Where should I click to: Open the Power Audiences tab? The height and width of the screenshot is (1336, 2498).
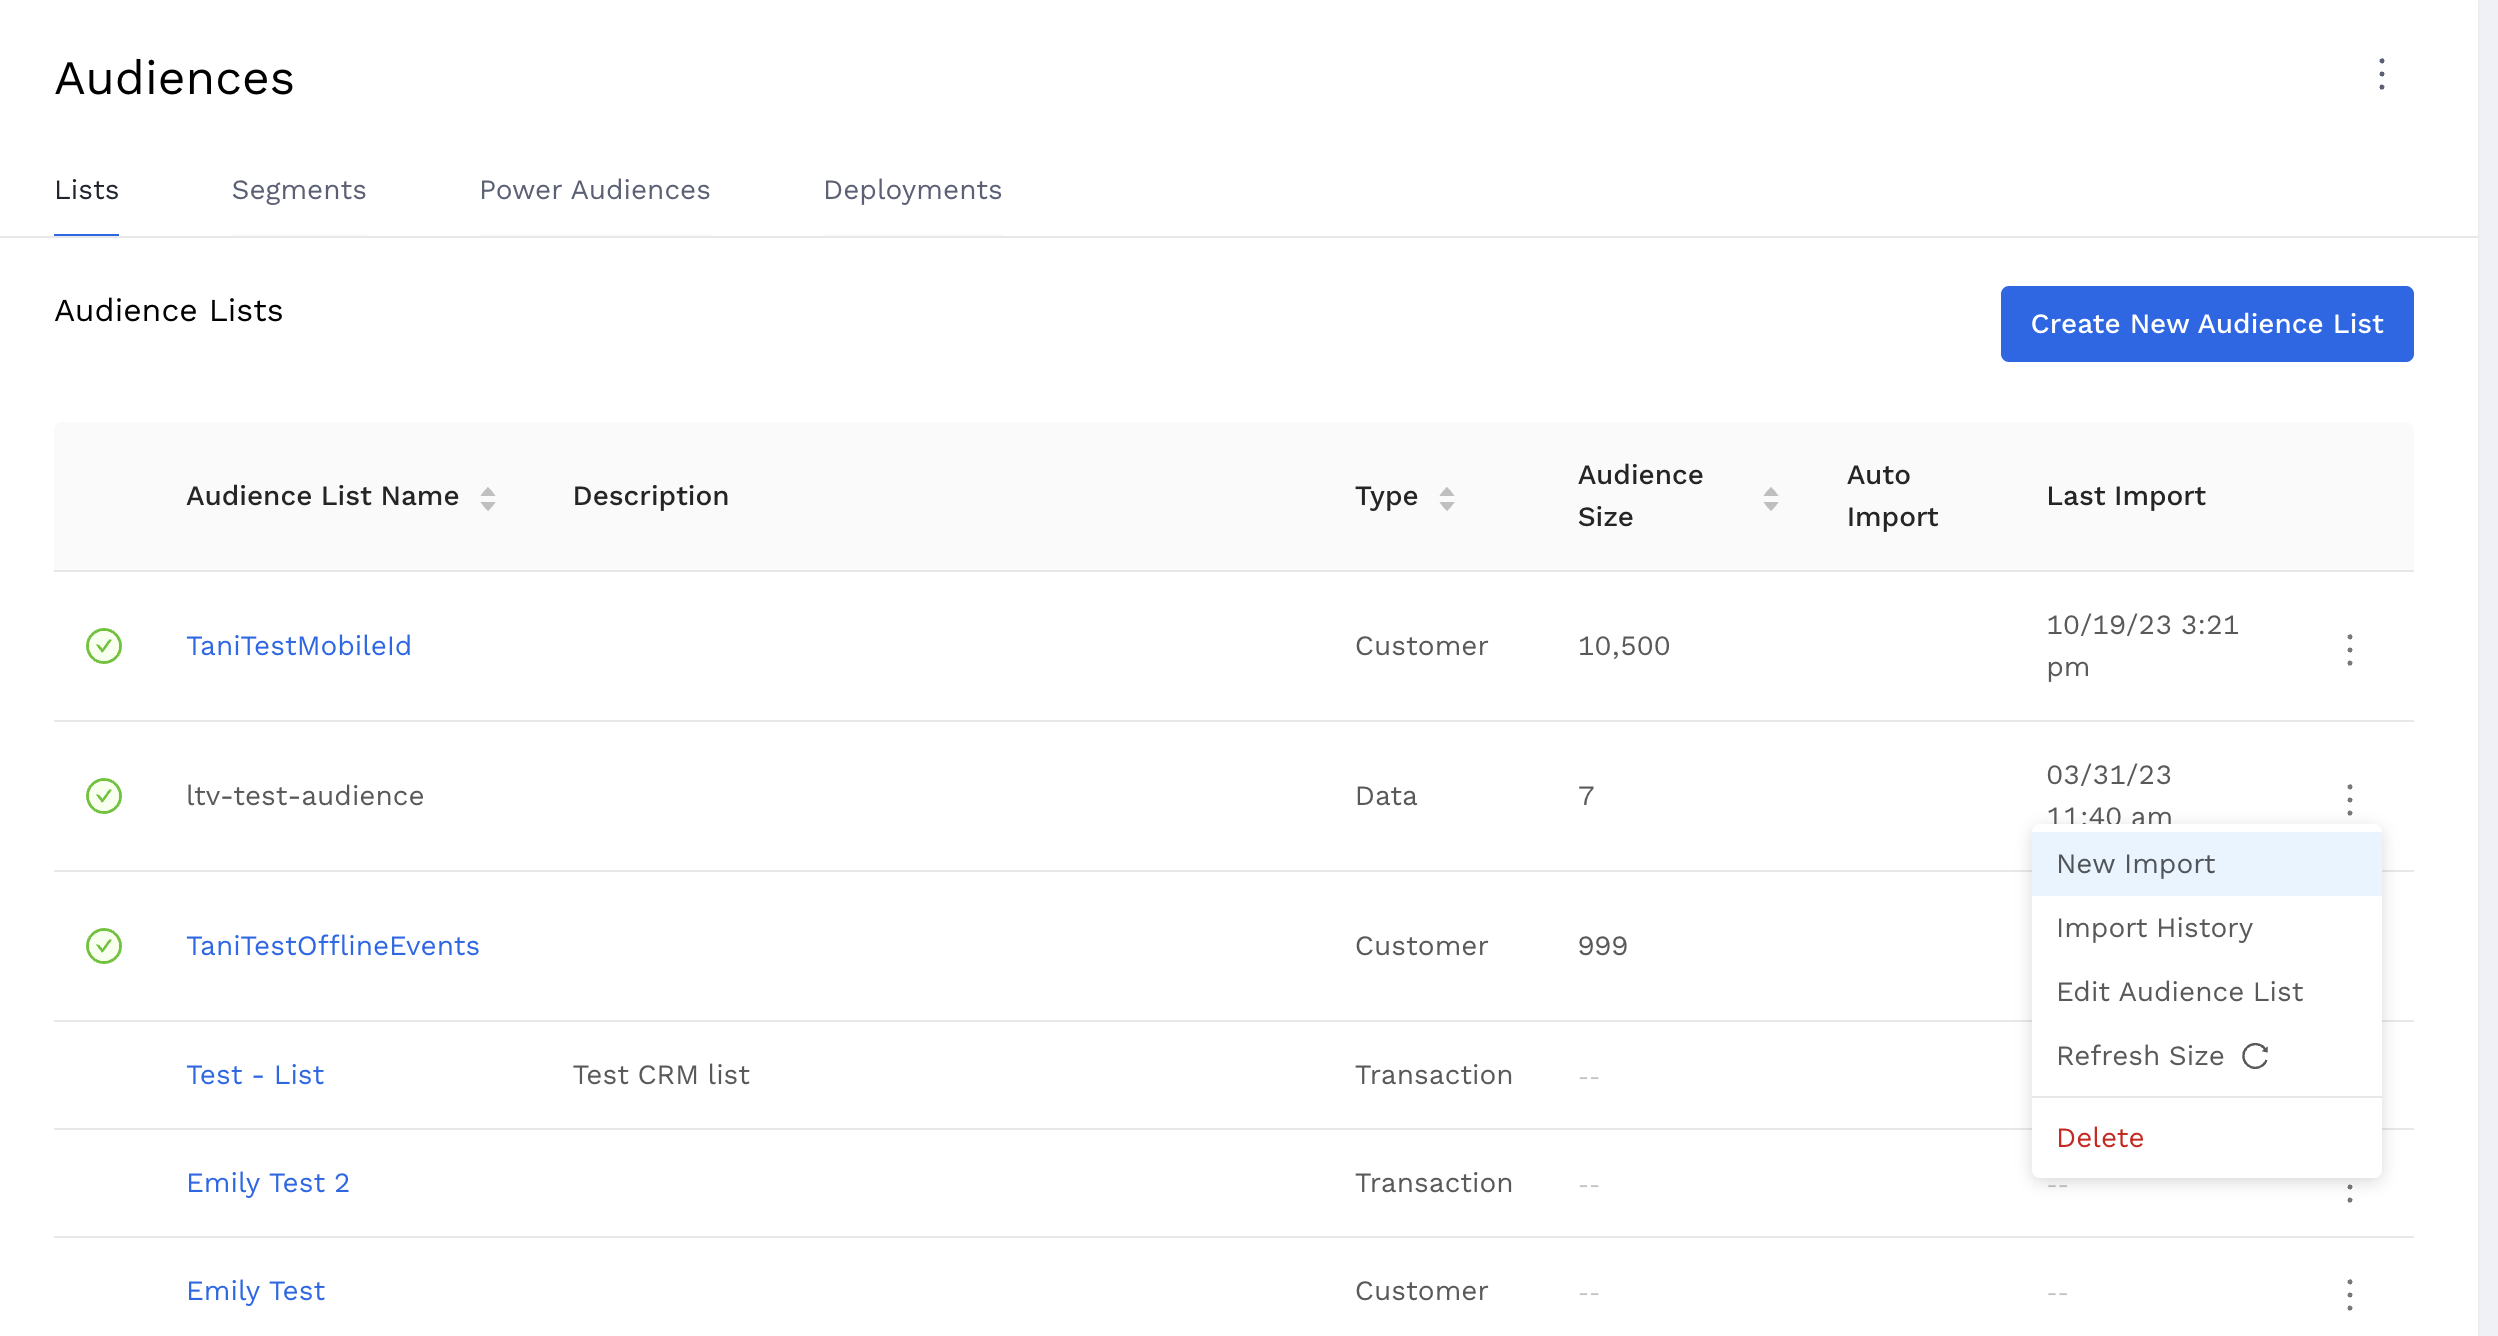click(594, 190)
